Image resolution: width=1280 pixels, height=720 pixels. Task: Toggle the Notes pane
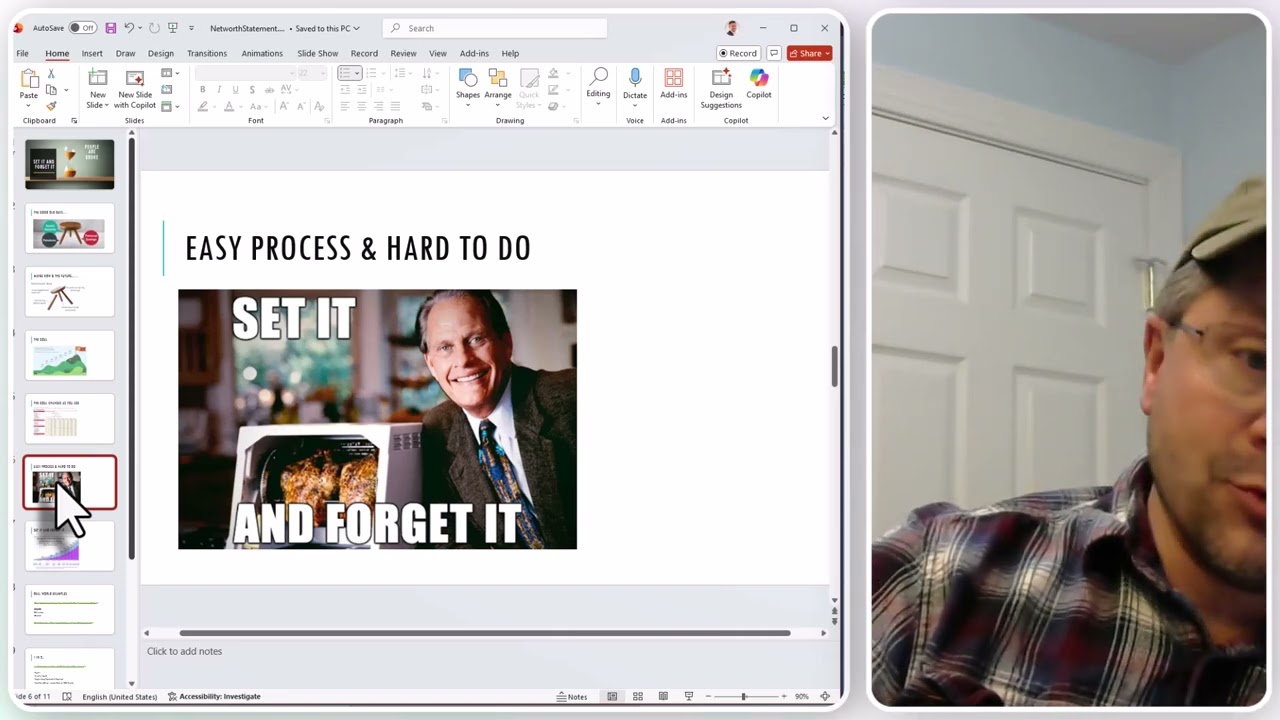click(572, 696)
